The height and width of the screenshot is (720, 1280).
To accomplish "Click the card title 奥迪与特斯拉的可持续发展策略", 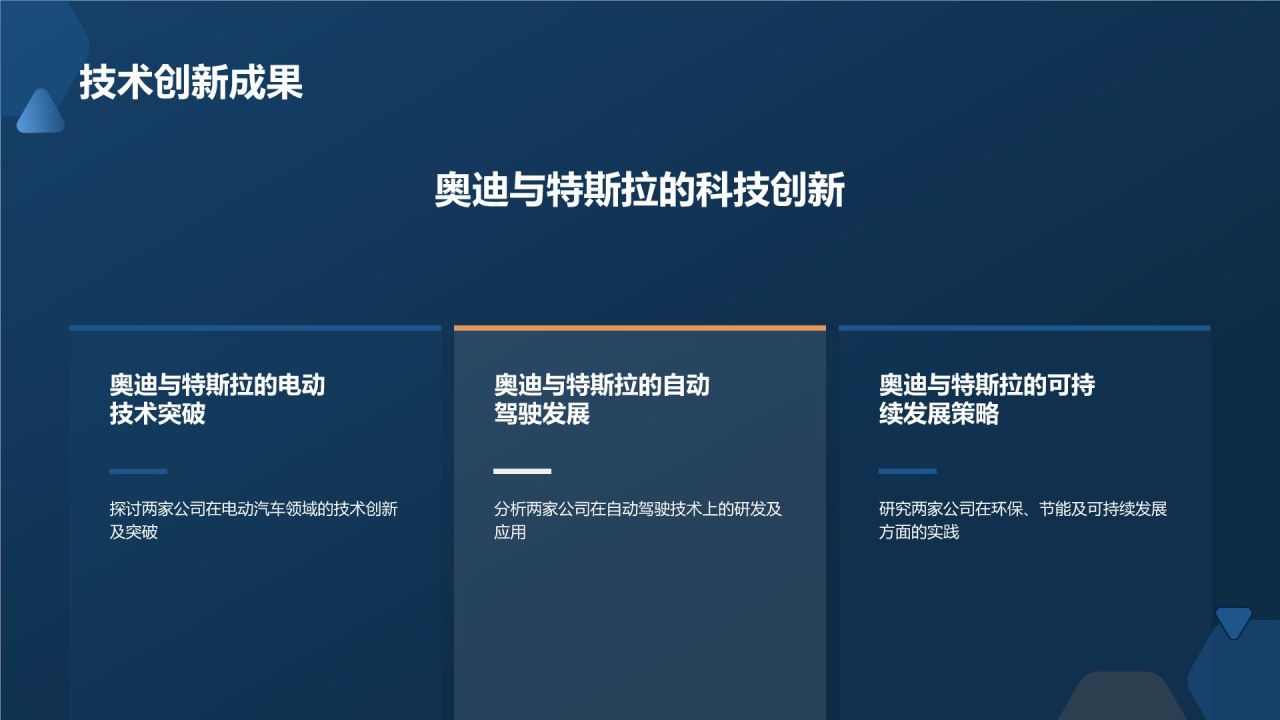I will [x=987, y=399].
